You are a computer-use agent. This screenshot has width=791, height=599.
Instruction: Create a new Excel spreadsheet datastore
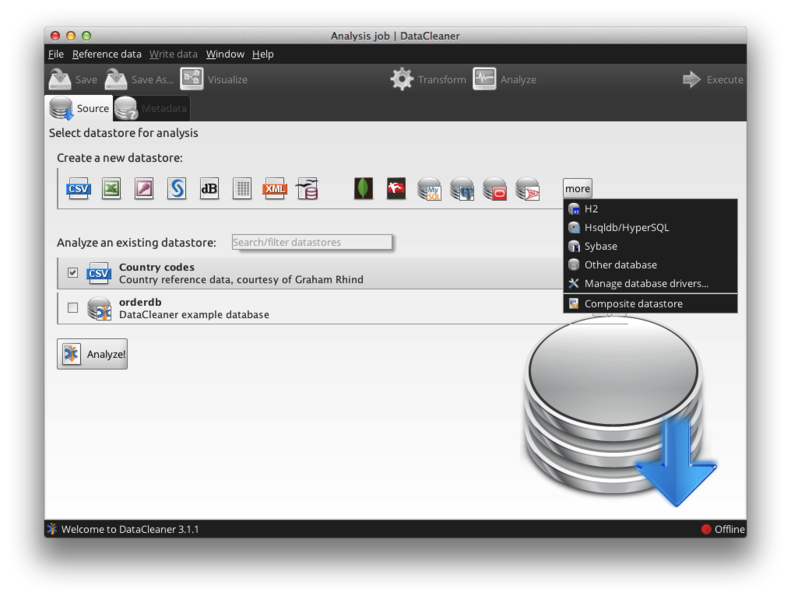click(111, 189)
